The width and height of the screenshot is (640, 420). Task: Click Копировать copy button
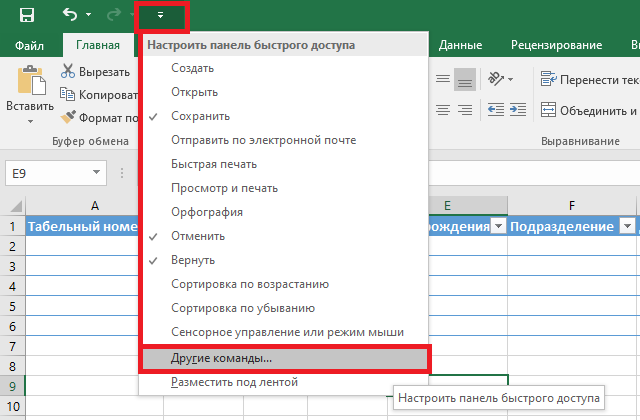coord(98,95)
